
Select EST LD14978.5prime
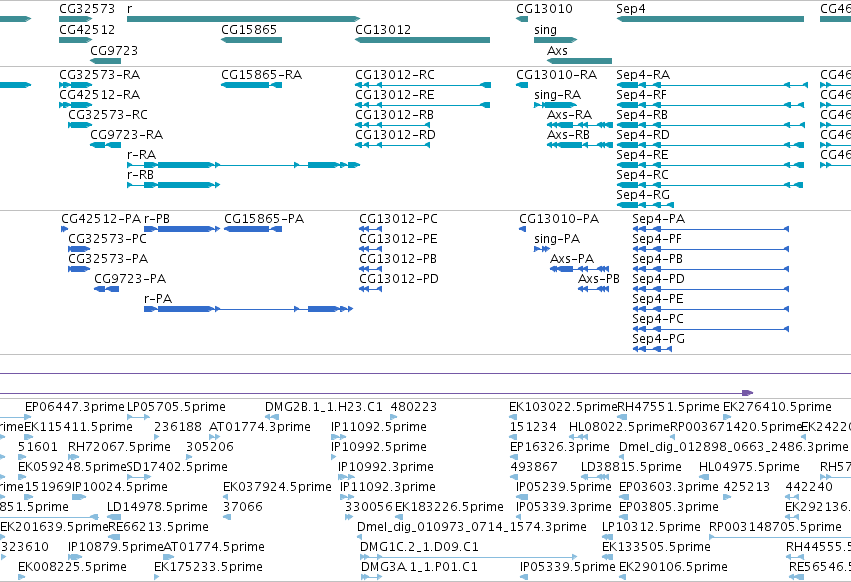point(157,507)
